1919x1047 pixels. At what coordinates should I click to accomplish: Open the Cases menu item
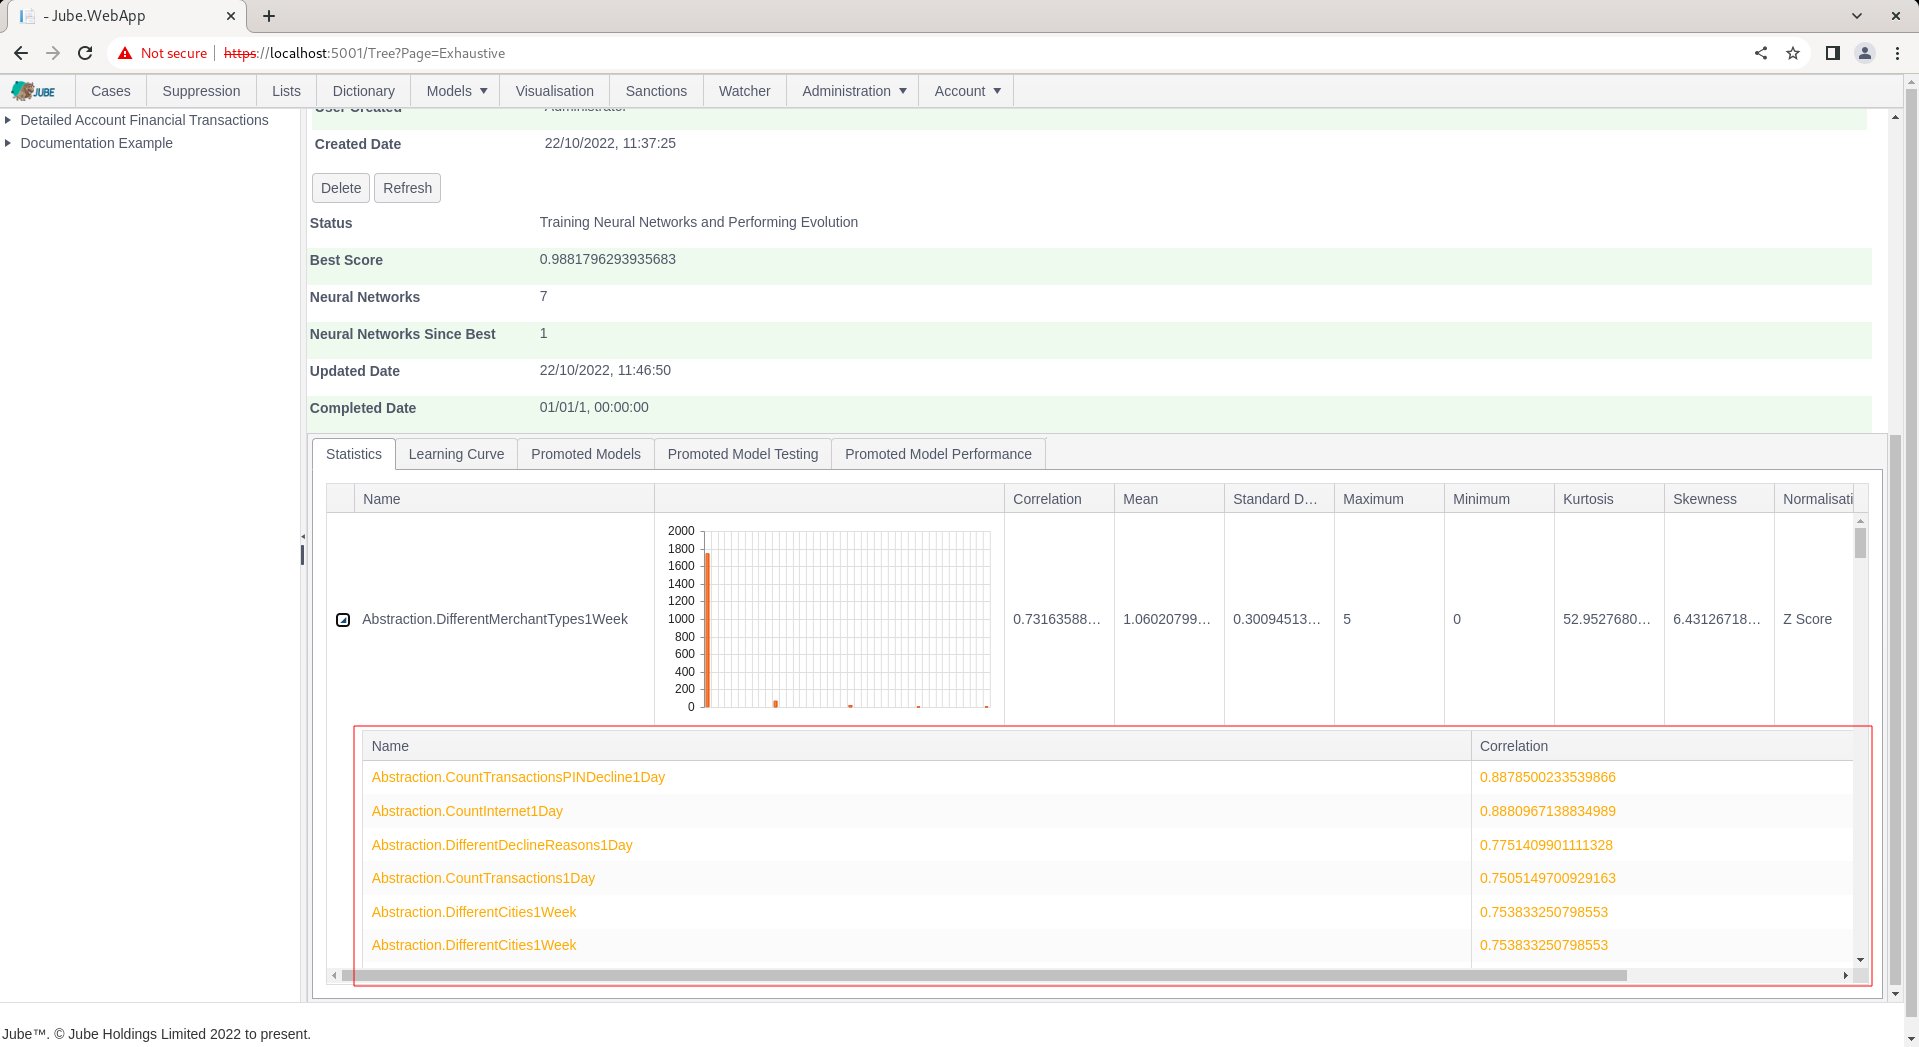111,91
